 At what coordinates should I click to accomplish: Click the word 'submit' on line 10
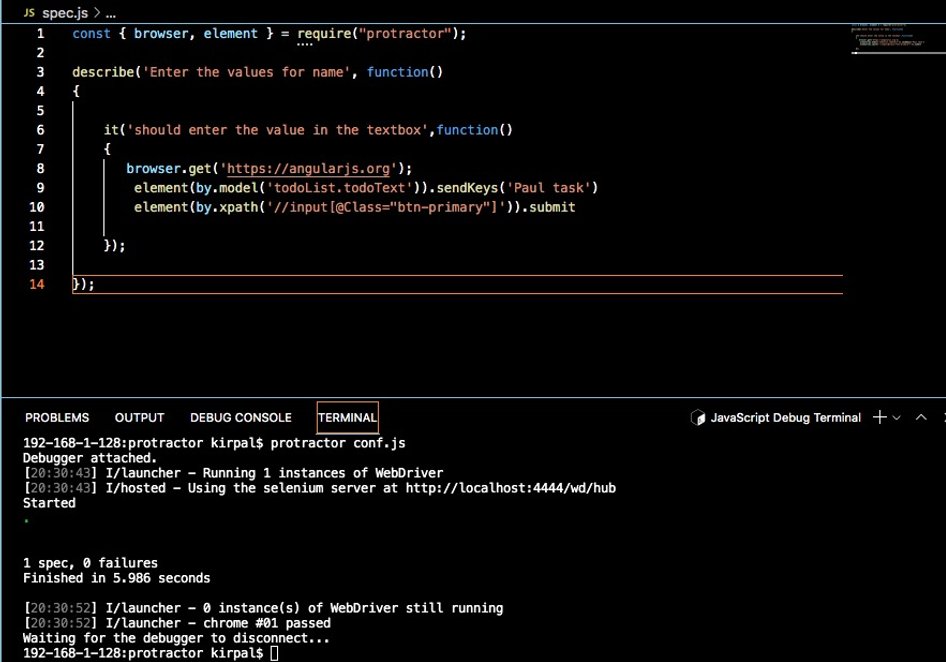(552, 207)
